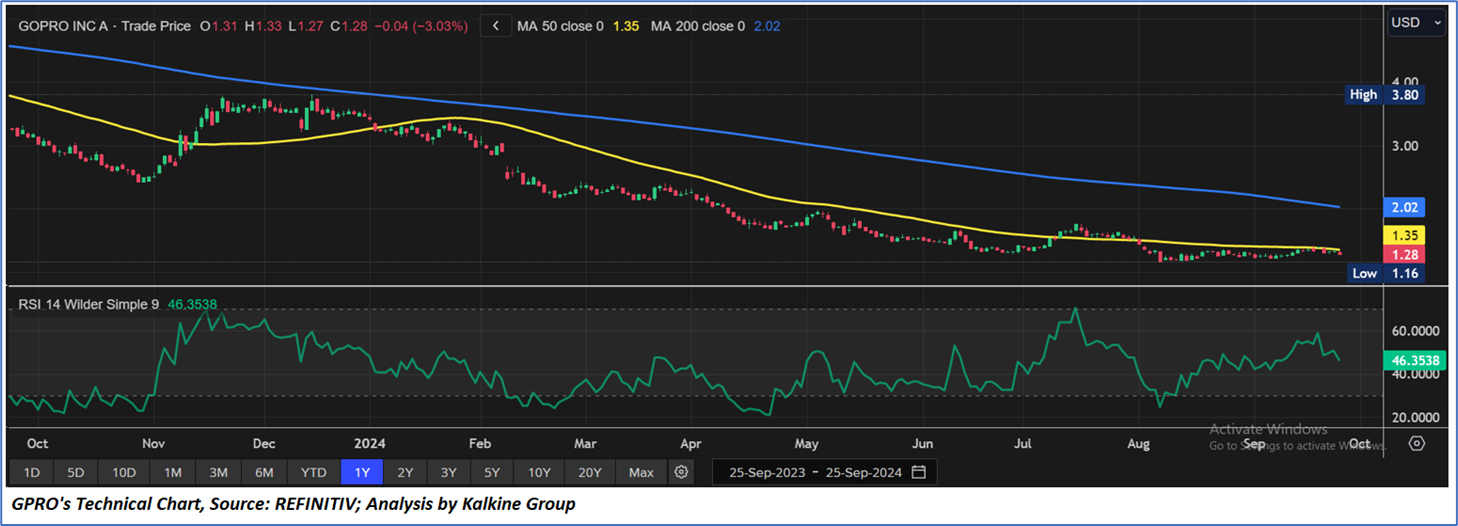
Task: Click the calendar icon in date range
Action: [x=918, y=472]
